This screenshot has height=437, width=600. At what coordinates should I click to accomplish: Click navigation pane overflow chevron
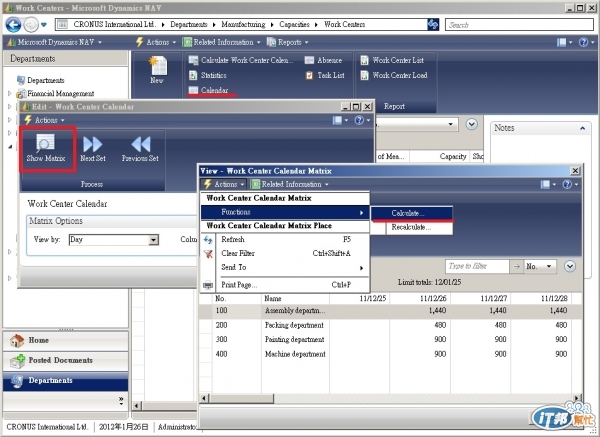pos(121,401)
